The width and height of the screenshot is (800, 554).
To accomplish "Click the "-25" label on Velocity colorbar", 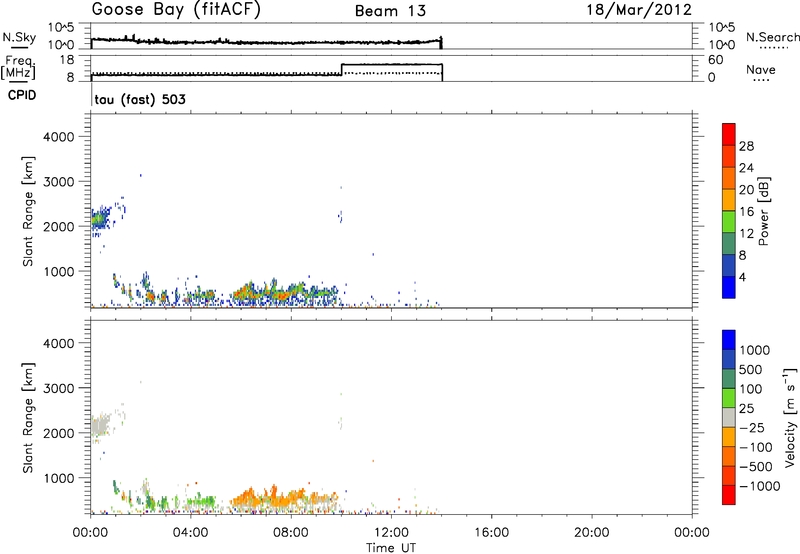I will (751, 428).
